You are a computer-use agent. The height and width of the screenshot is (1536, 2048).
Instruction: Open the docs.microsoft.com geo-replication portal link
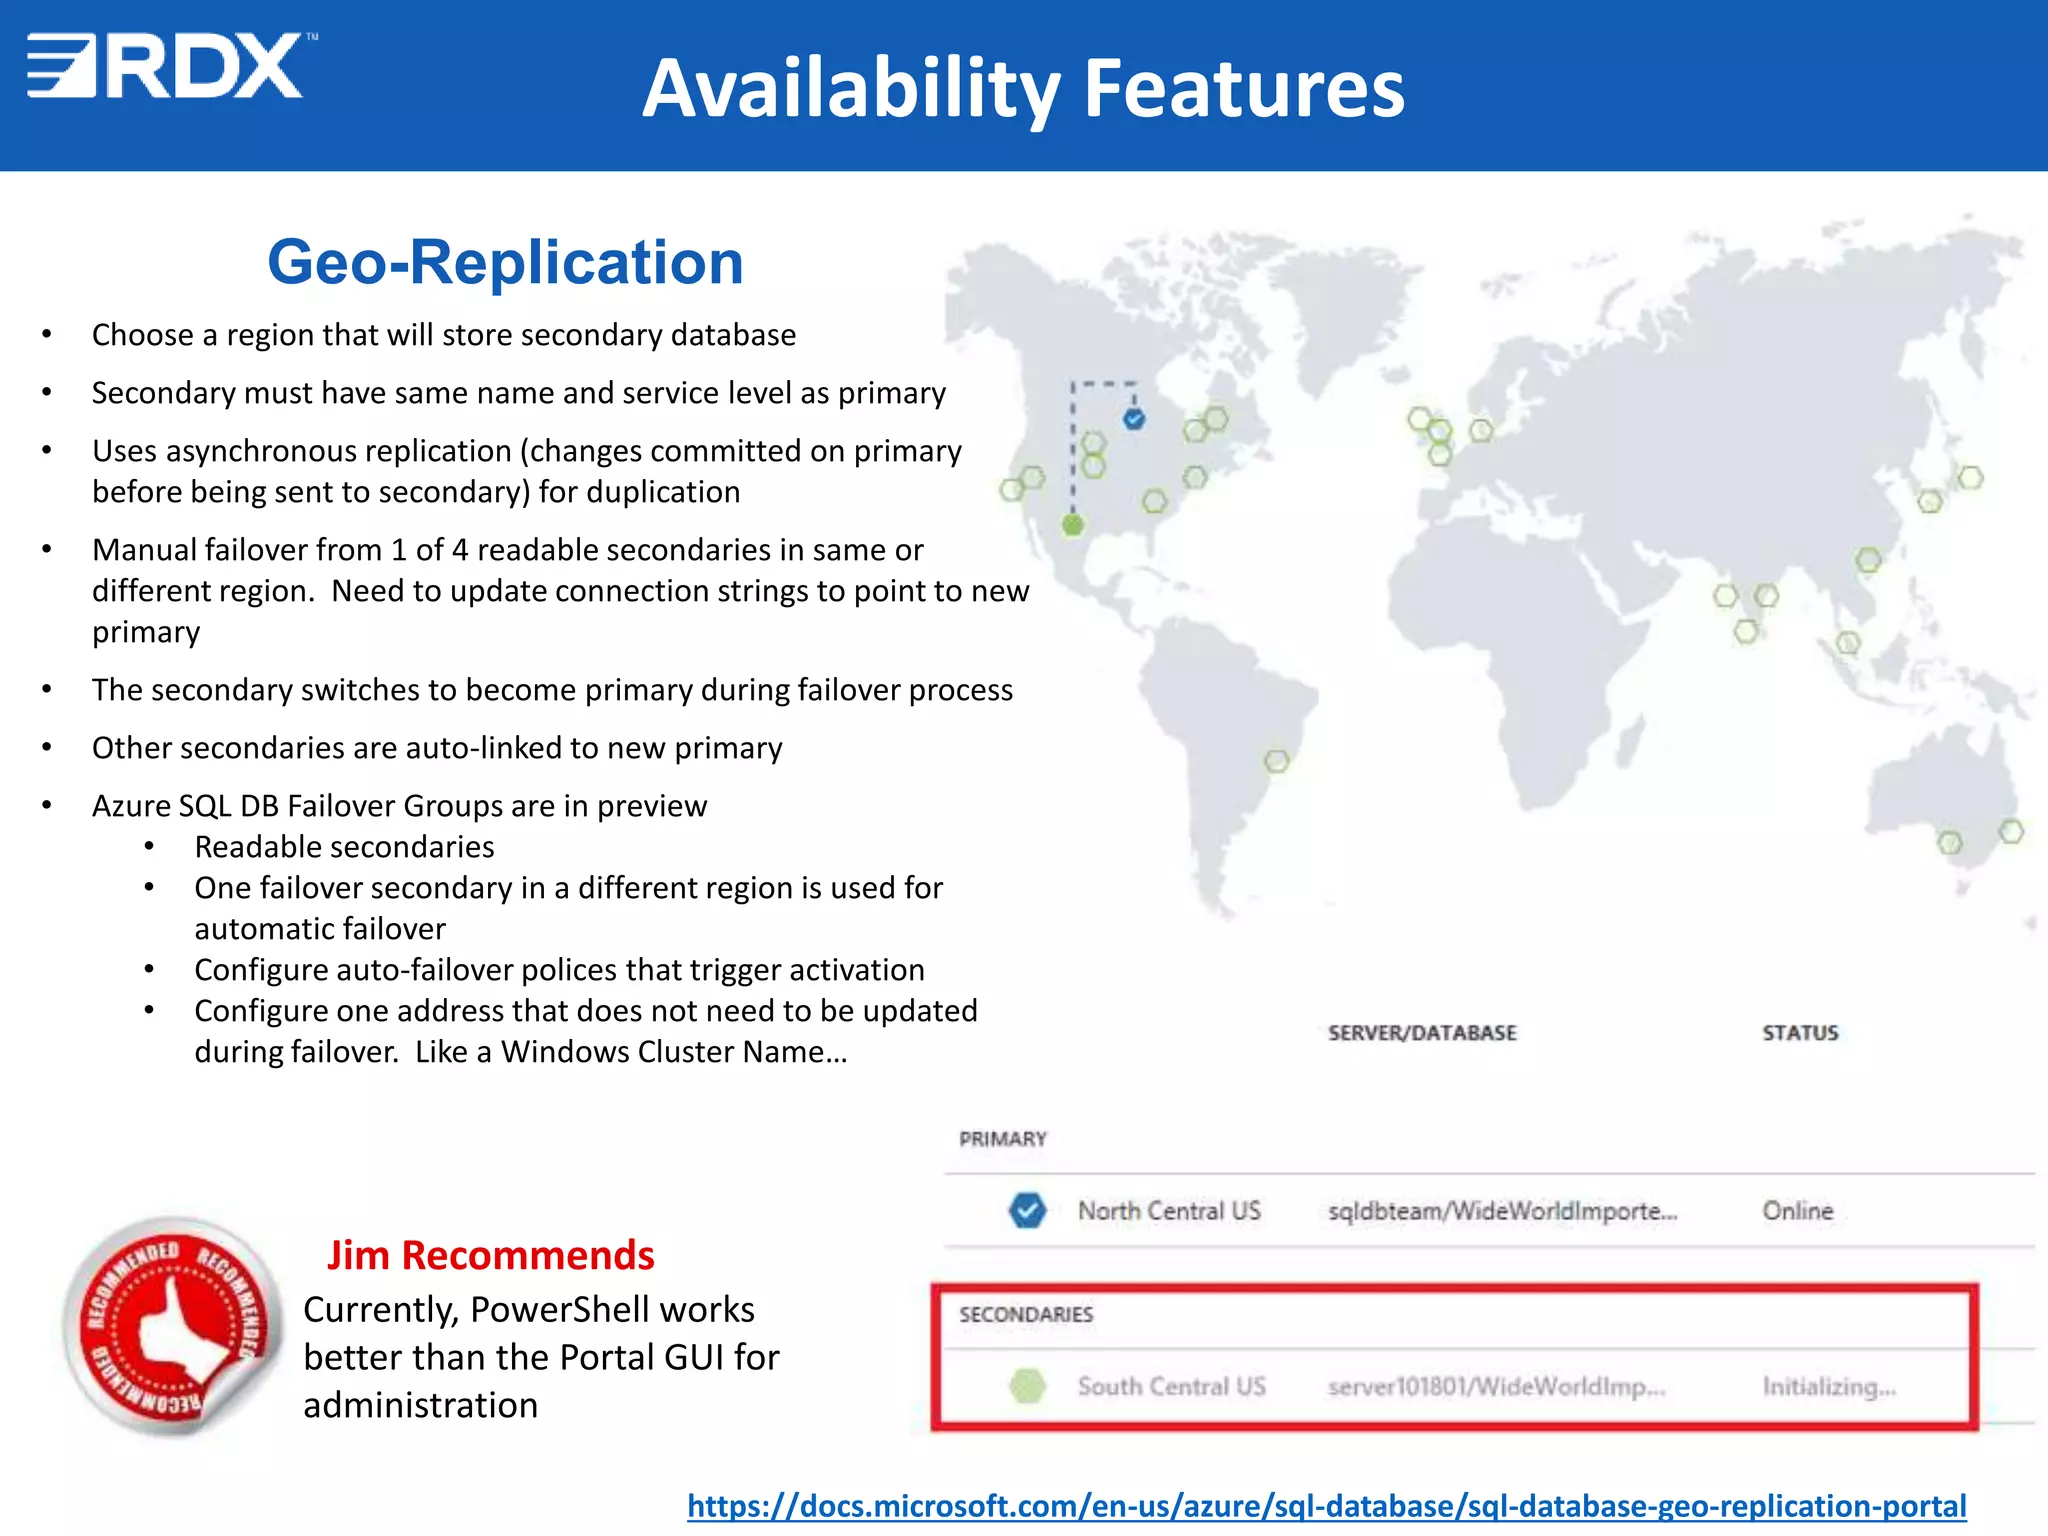[x=1326, y=1506]
